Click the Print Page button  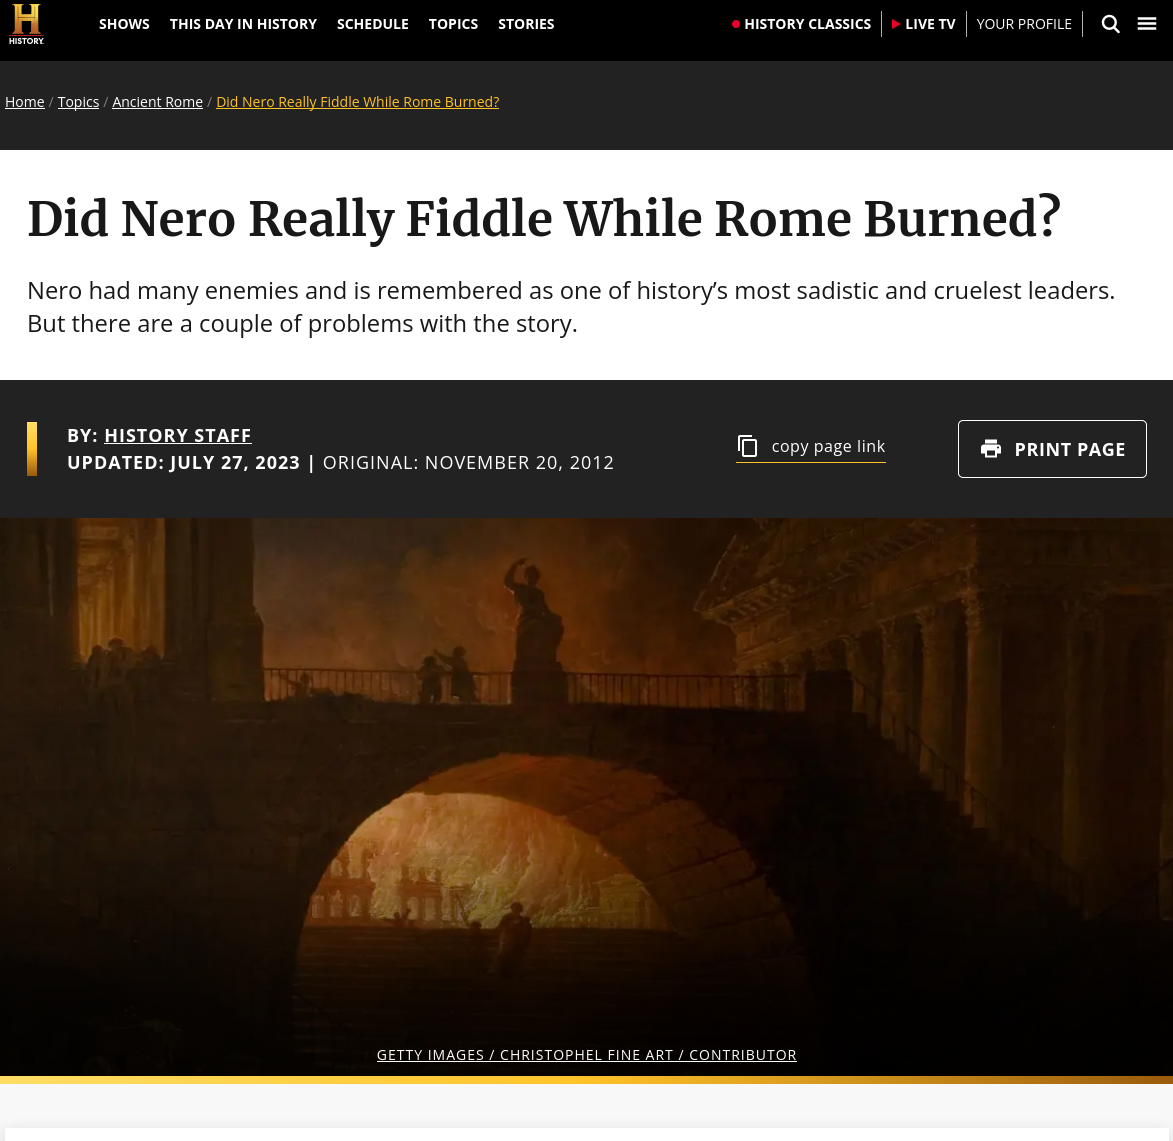(1052, 449)
